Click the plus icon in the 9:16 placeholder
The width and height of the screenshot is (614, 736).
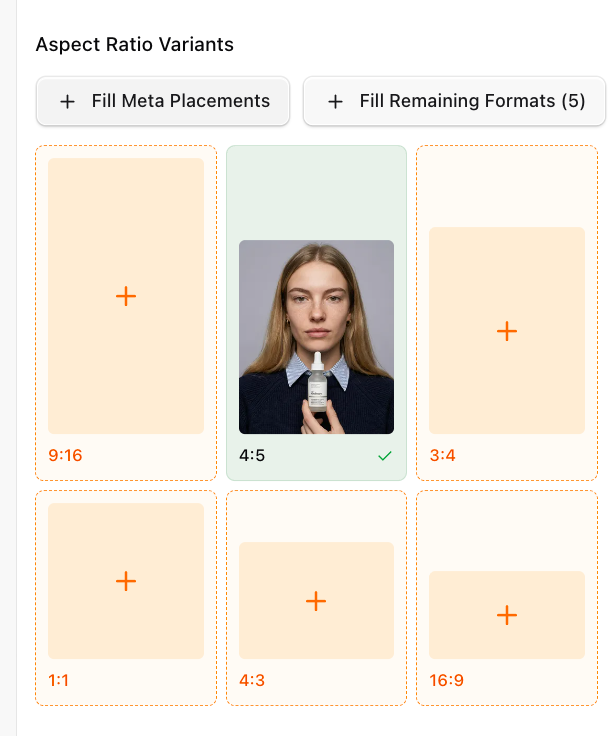pyautogui.click(x=126, y=296)
